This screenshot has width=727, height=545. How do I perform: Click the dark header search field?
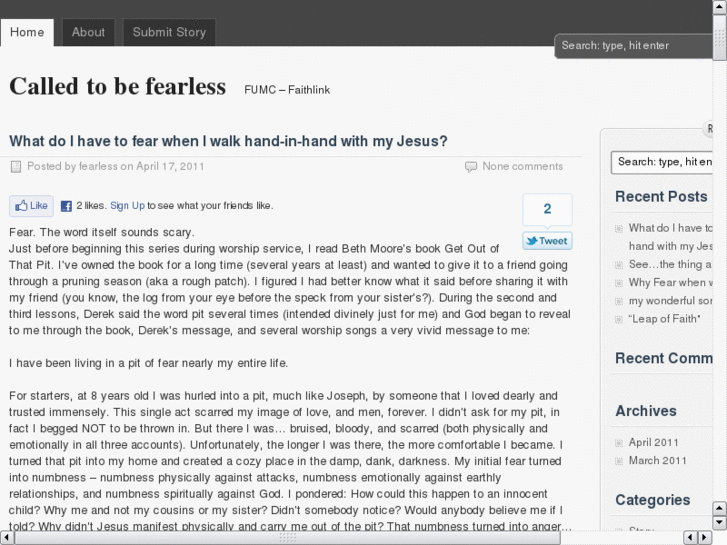[x=632, y=46]
